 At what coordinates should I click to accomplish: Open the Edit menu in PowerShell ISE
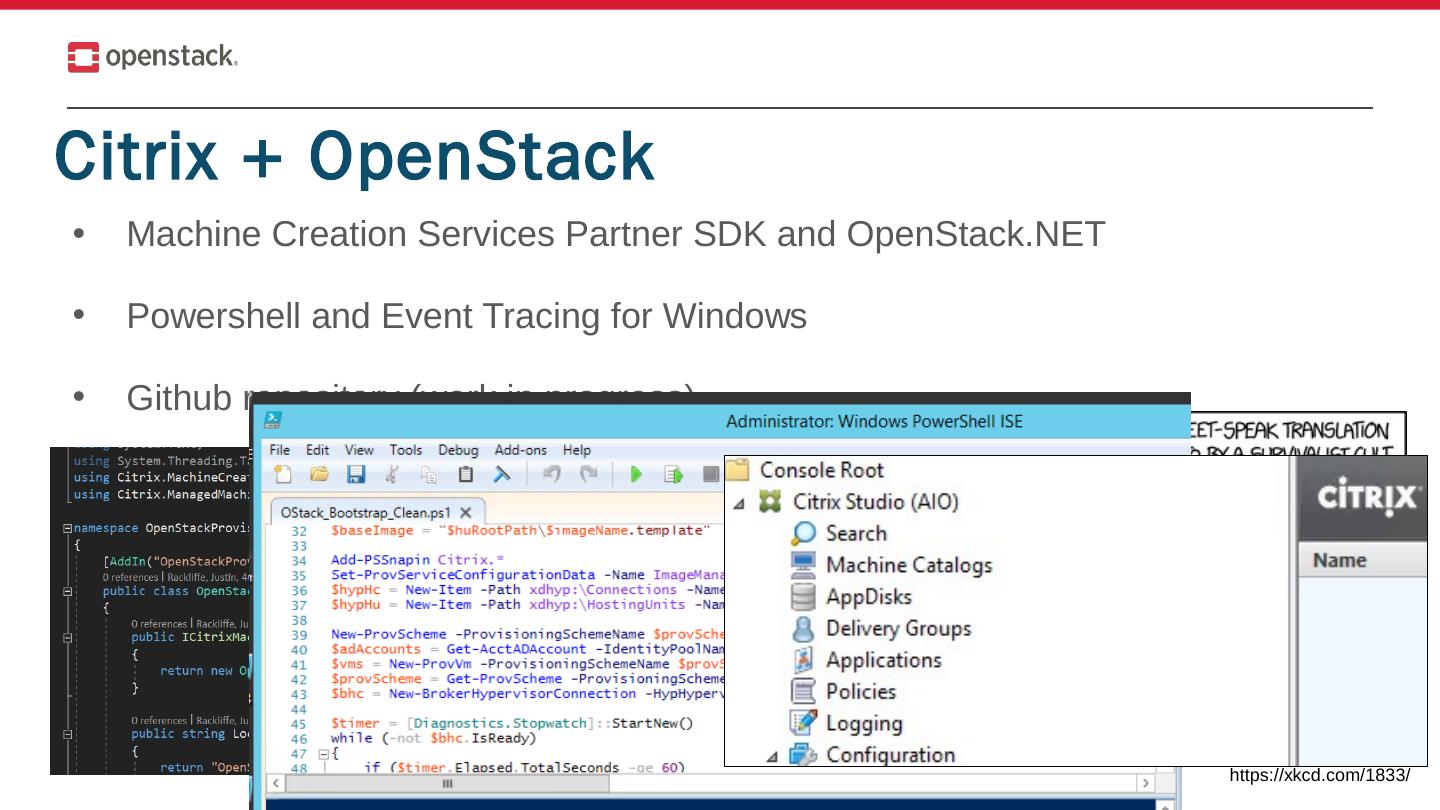point(318,450)
